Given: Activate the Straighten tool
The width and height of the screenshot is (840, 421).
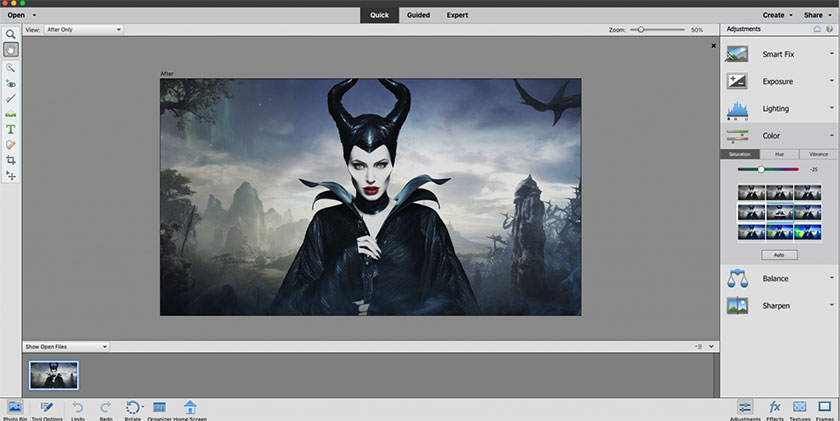Looking at the screenshot, I should pos(10,114).
